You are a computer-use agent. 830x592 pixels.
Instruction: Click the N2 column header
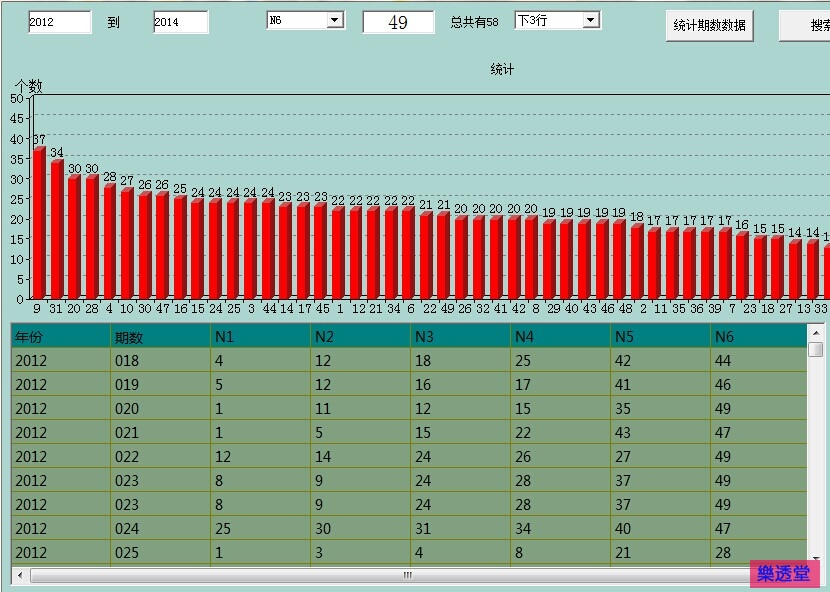point(360,336)
